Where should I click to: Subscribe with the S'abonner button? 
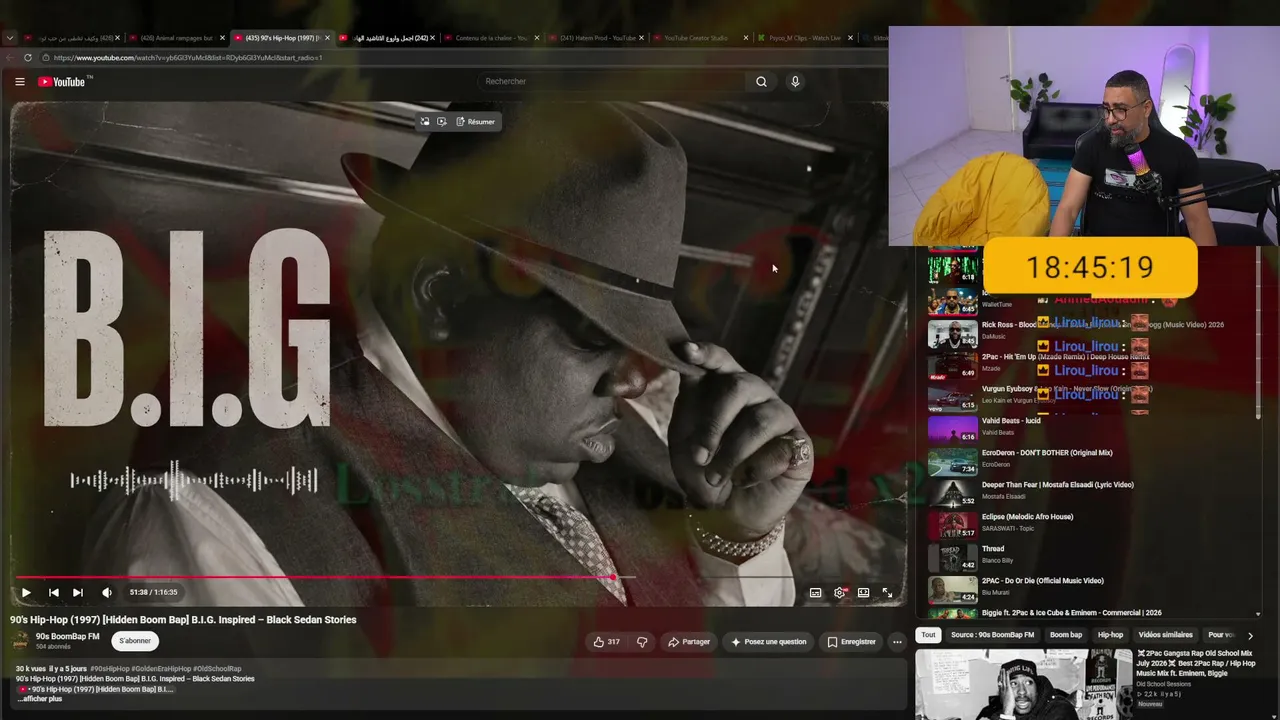click(135, 641)
